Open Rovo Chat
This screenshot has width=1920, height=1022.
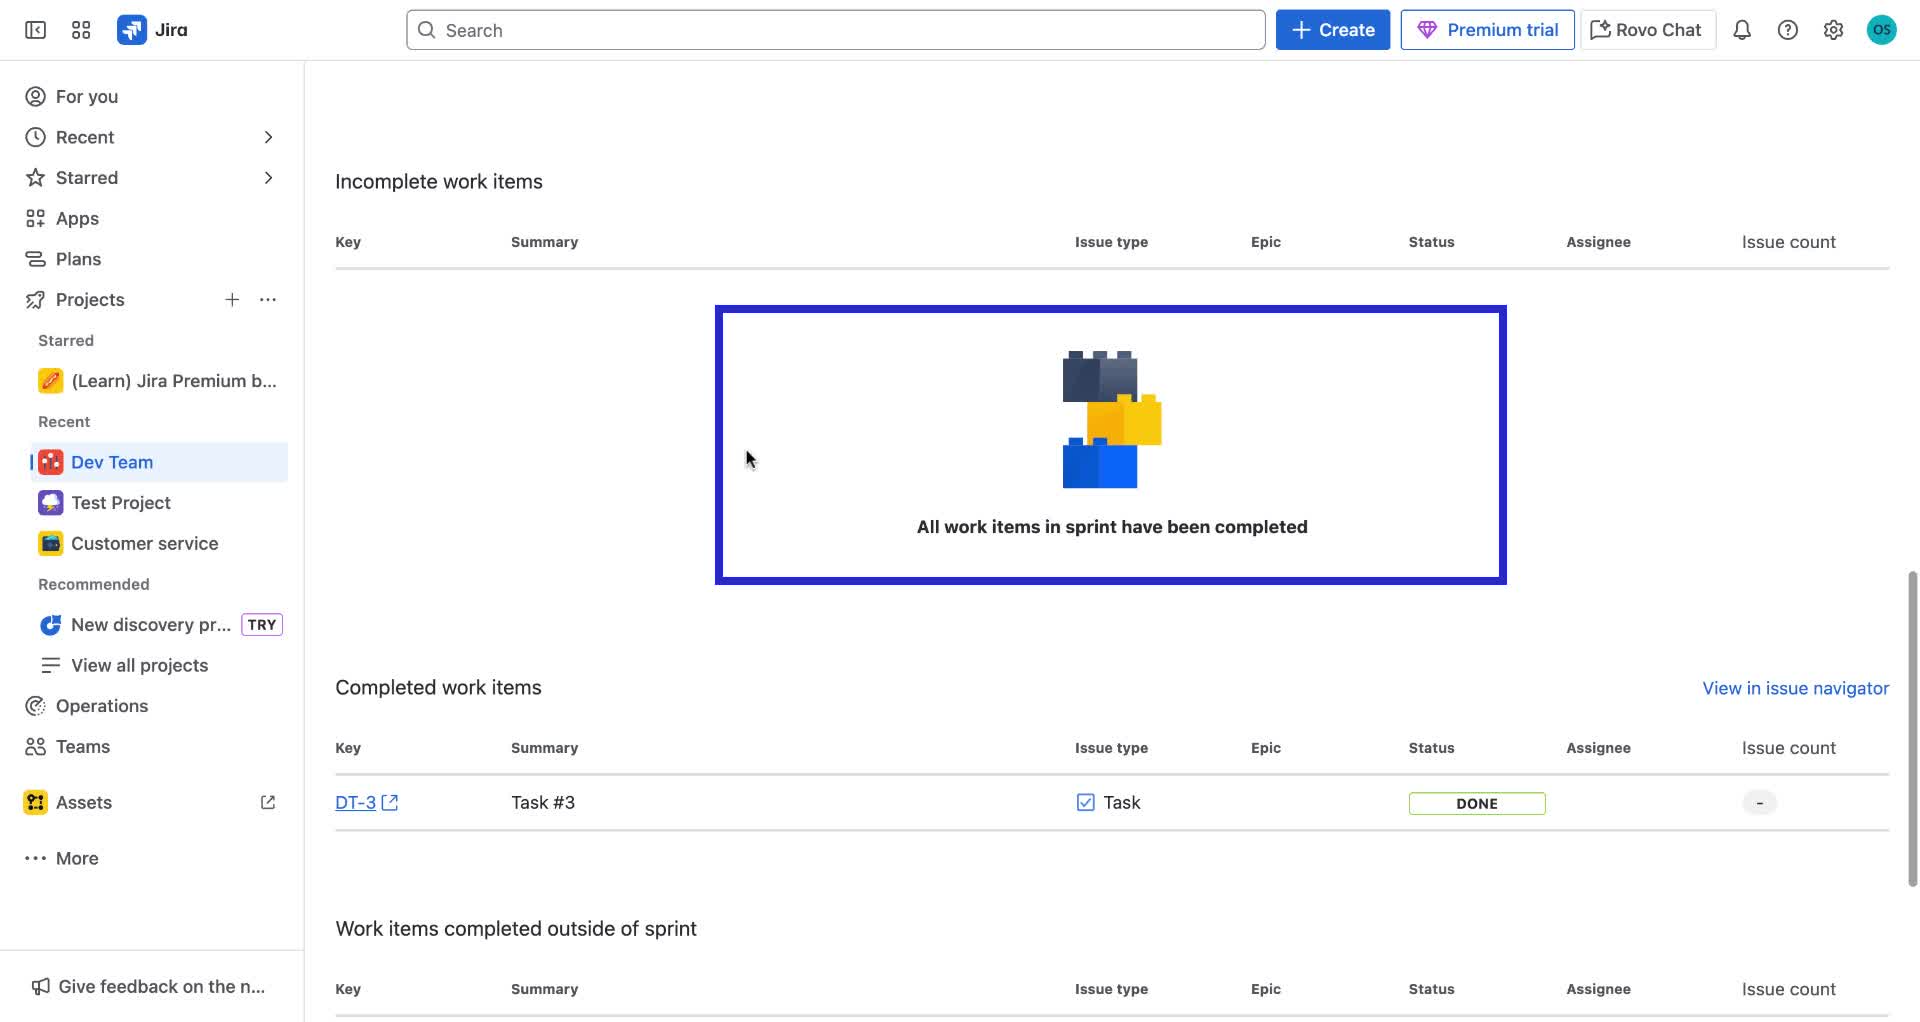[1646, 30]
